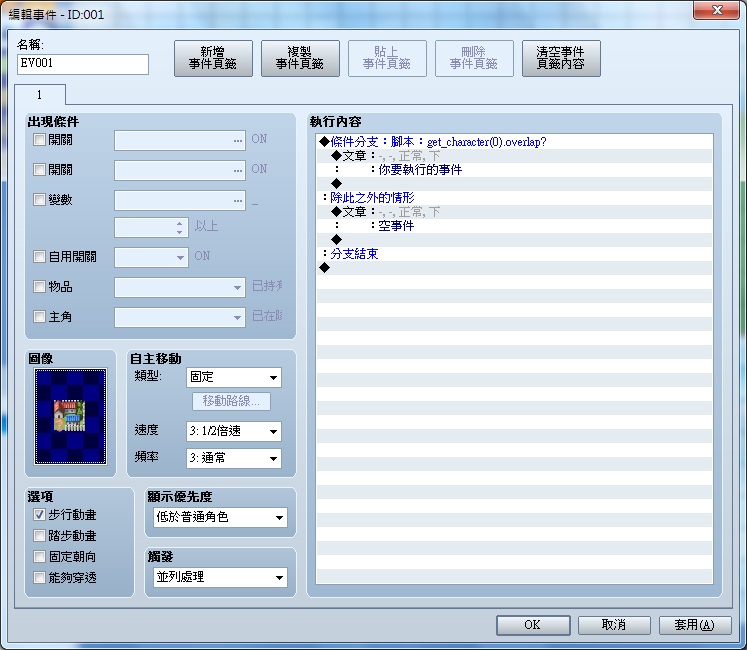Switch to event page tab 1
Viewport: 747px width, 650px height.
pos(40,94)
